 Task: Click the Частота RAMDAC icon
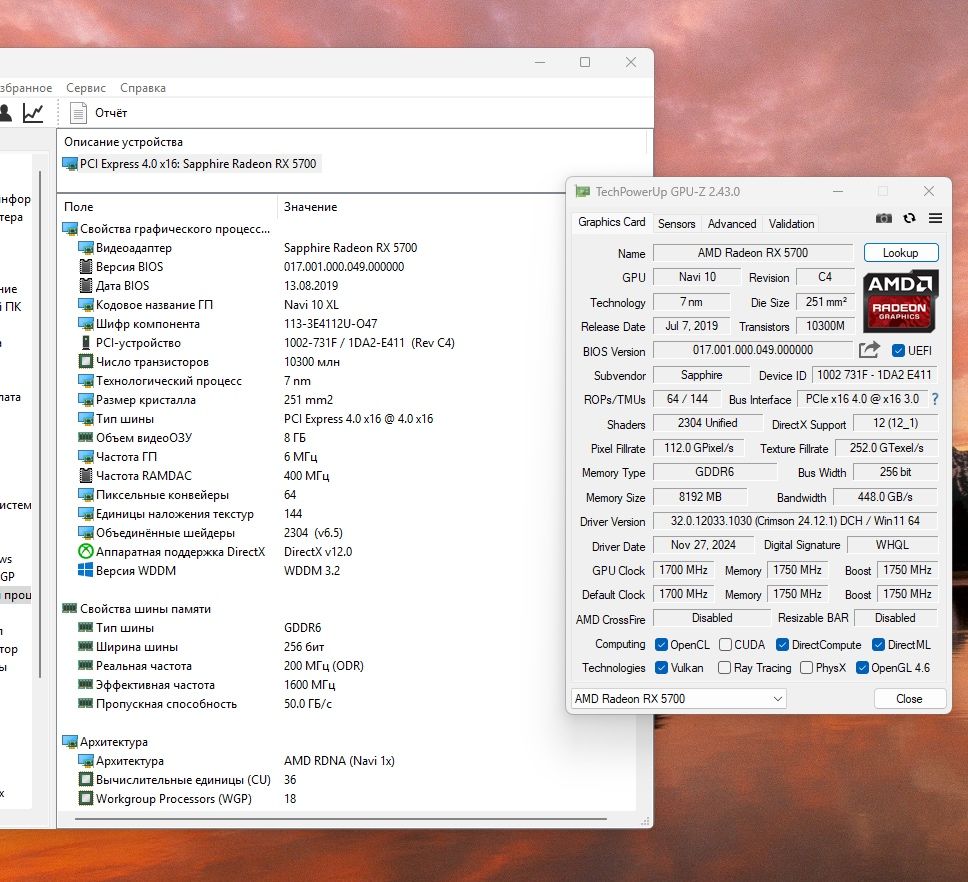point(86,475)
